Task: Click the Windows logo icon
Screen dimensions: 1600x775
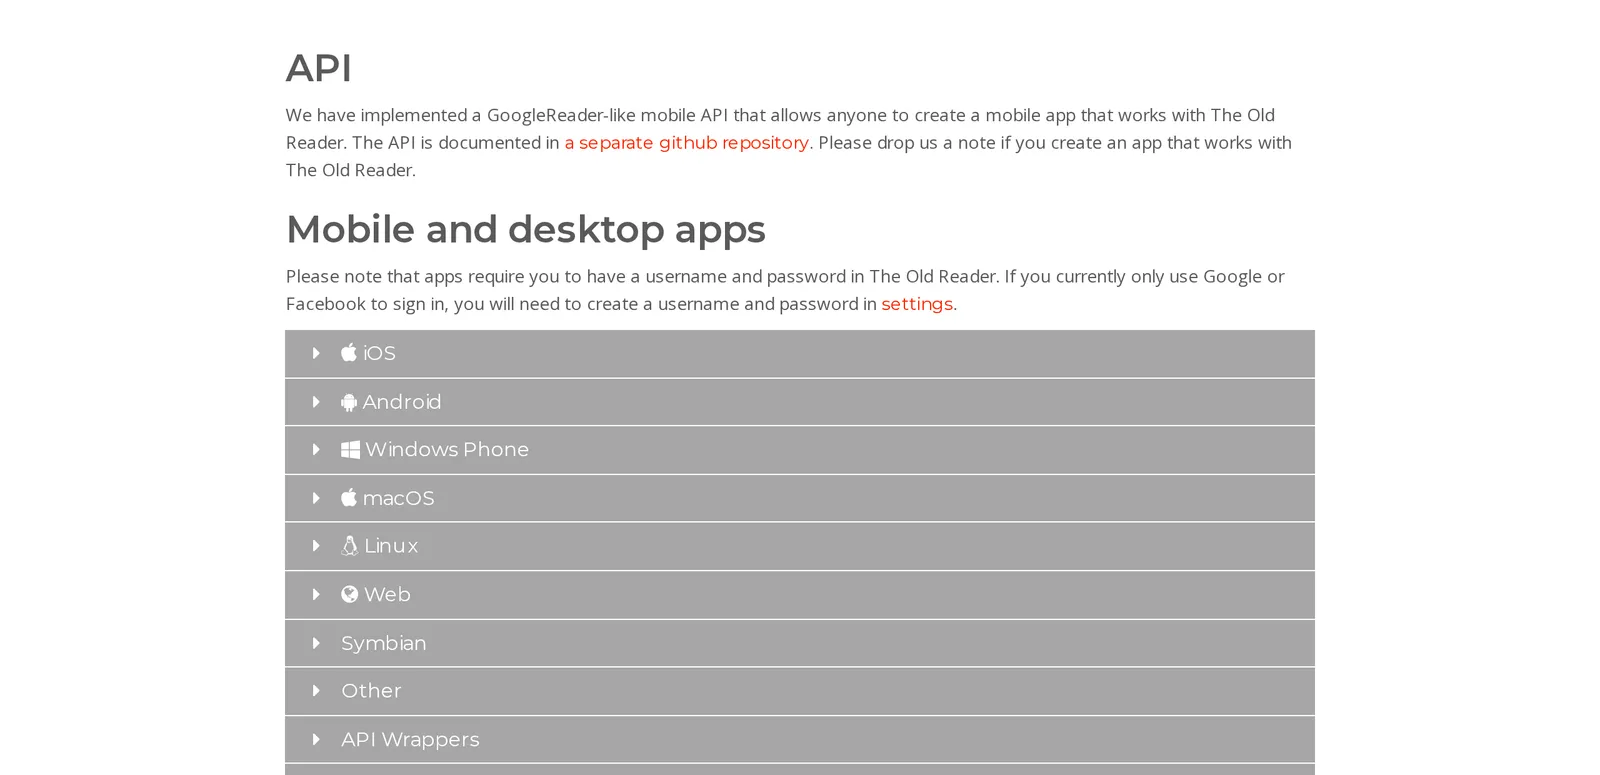Action: 350,450
